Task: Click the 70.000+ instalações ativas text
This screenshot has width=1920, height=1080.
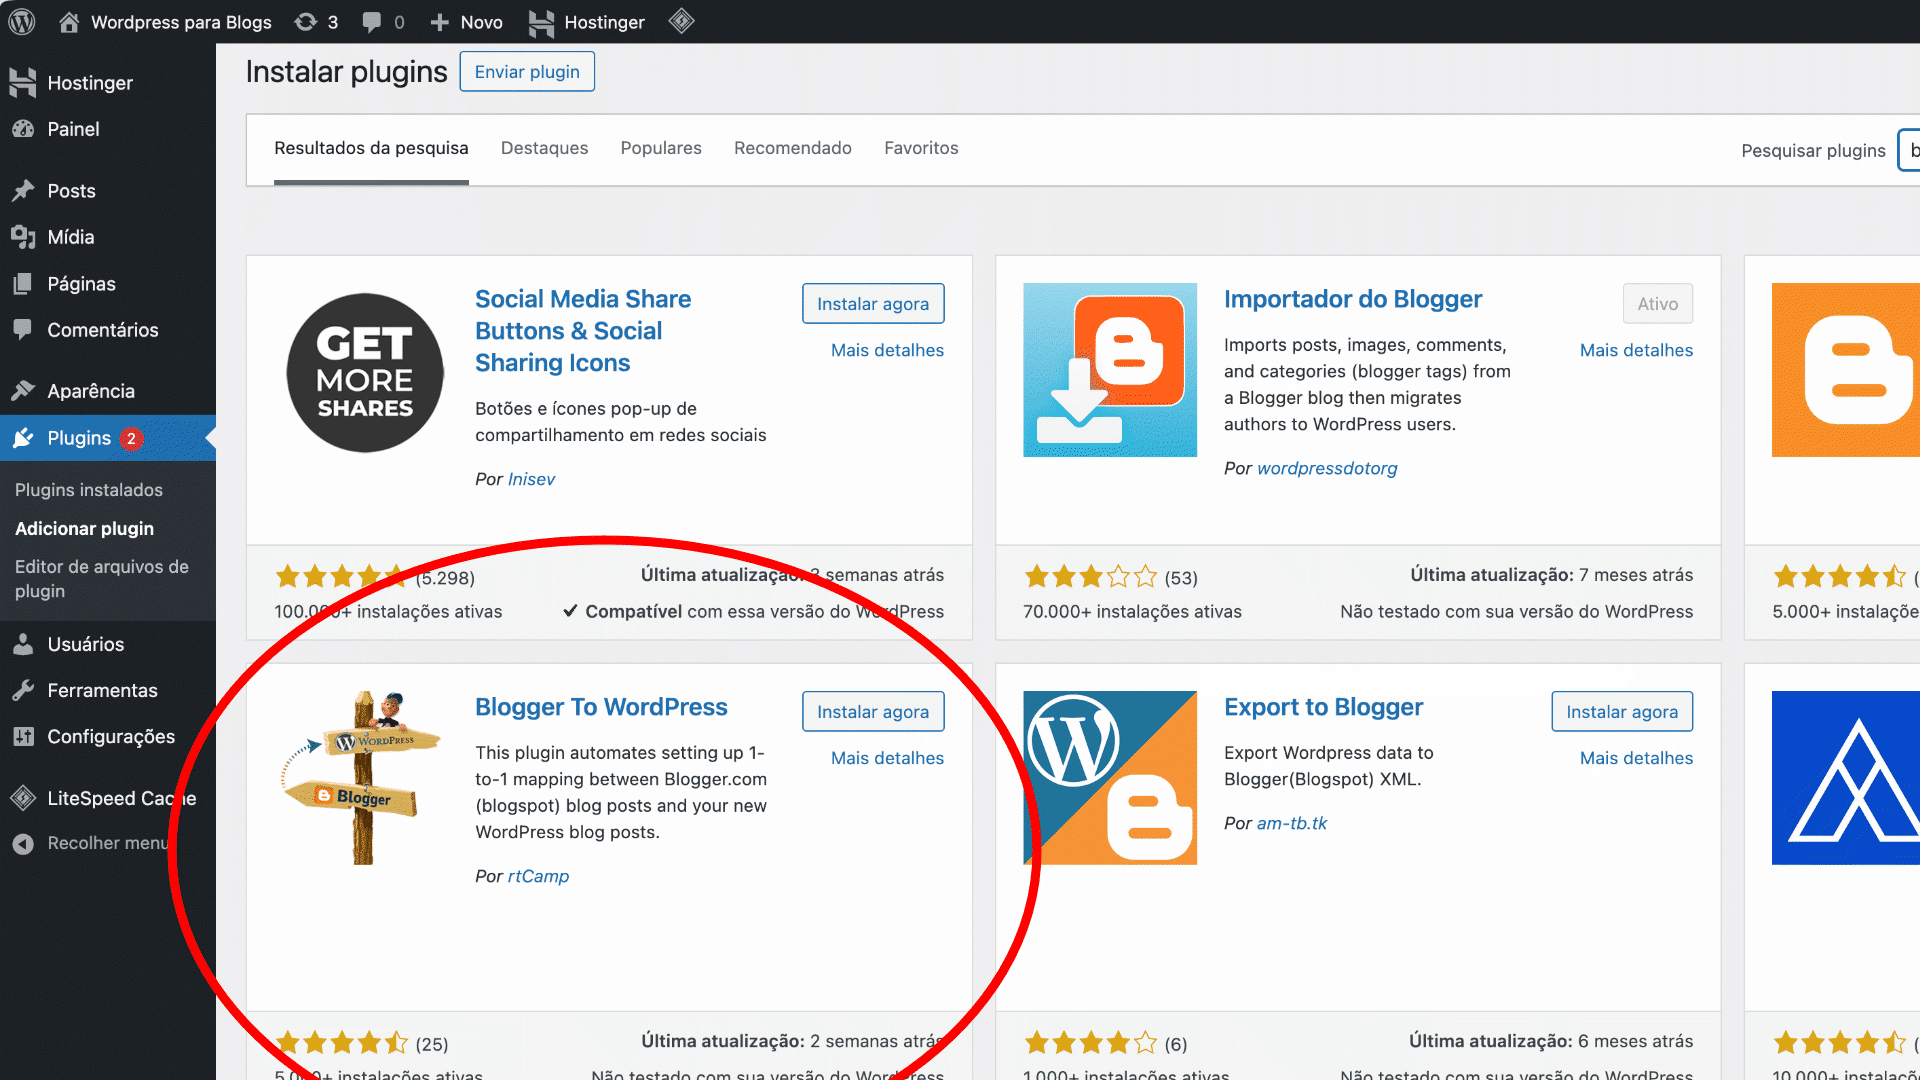Action: 1132,611
